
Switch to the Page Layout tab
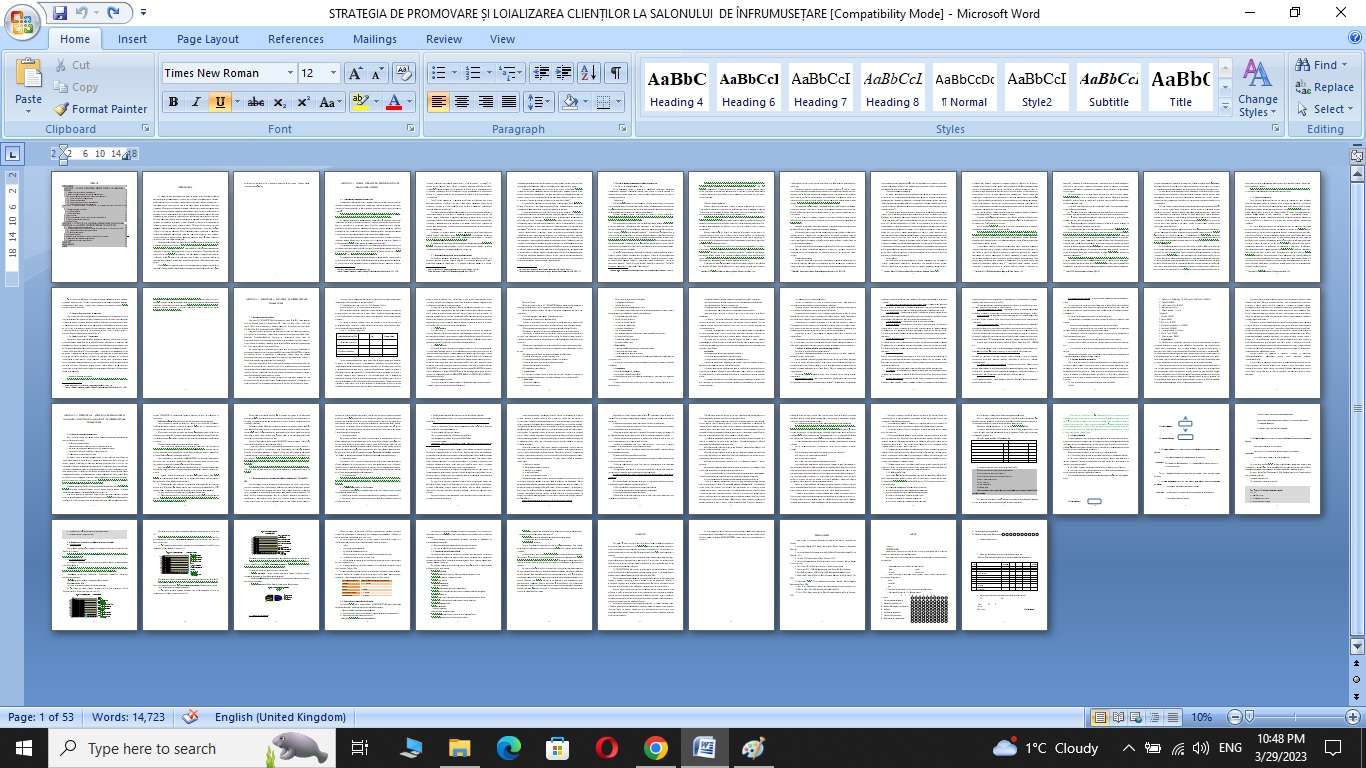[x=207, y=39]
